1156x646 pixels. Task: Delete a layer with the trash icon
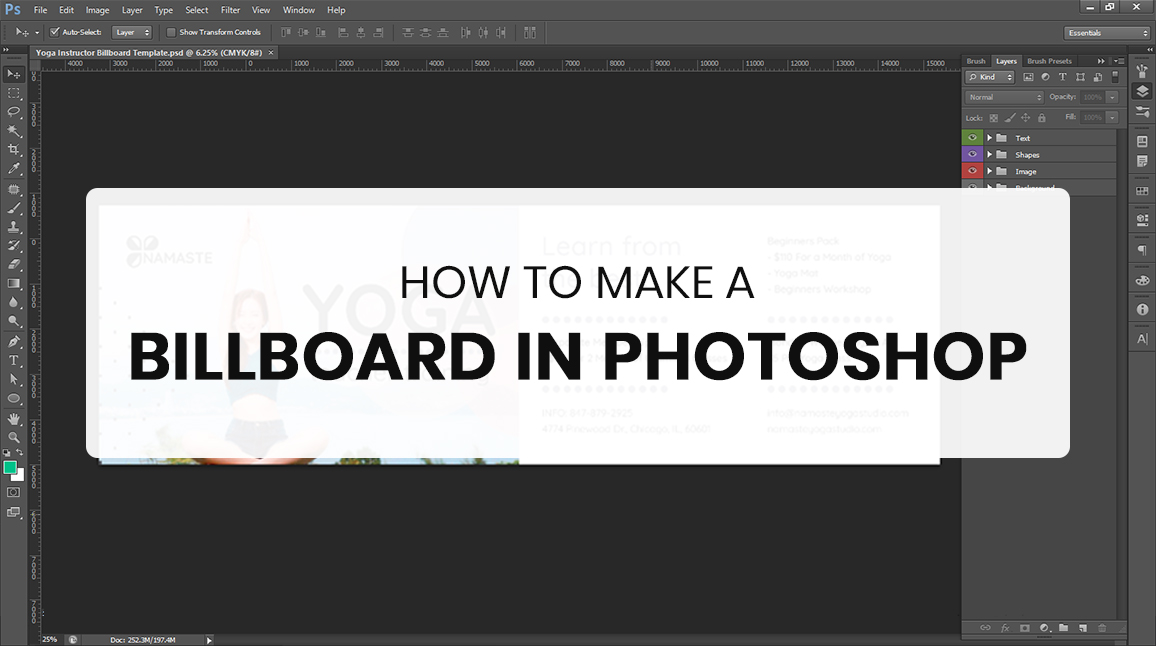click(1103, 628)
